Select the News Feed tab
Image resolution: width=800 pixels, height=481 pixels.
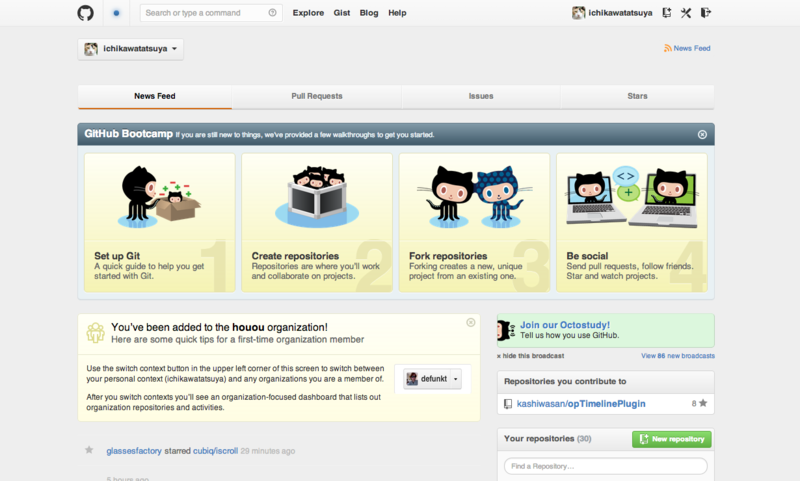pos(155,96)
